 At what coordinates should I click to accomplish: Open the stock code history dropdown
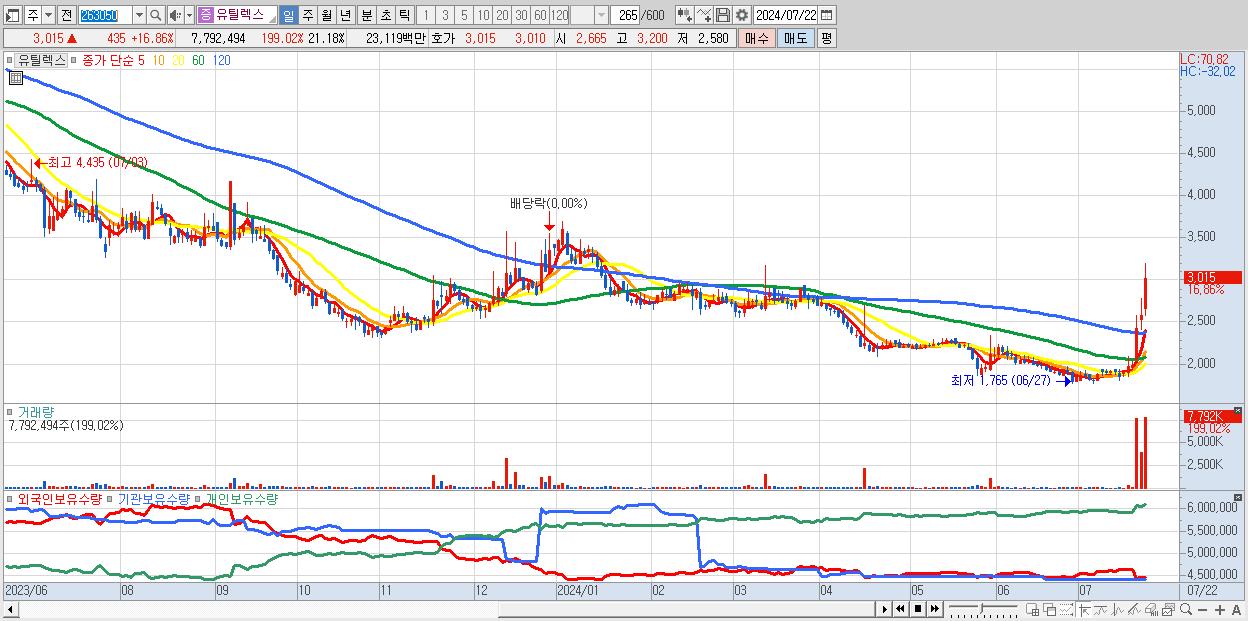point(139,15)
